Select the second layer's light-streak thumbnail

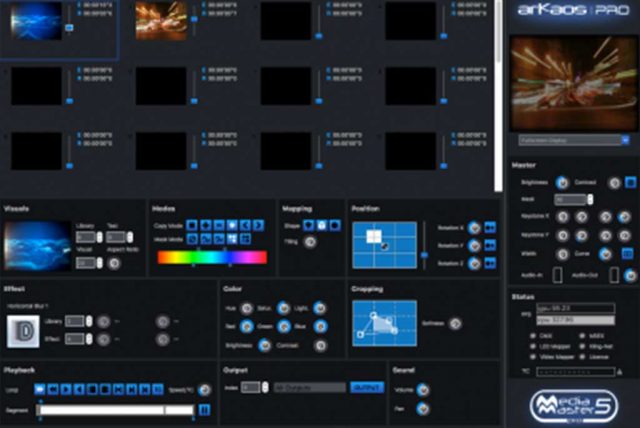(x=160, y=20)
